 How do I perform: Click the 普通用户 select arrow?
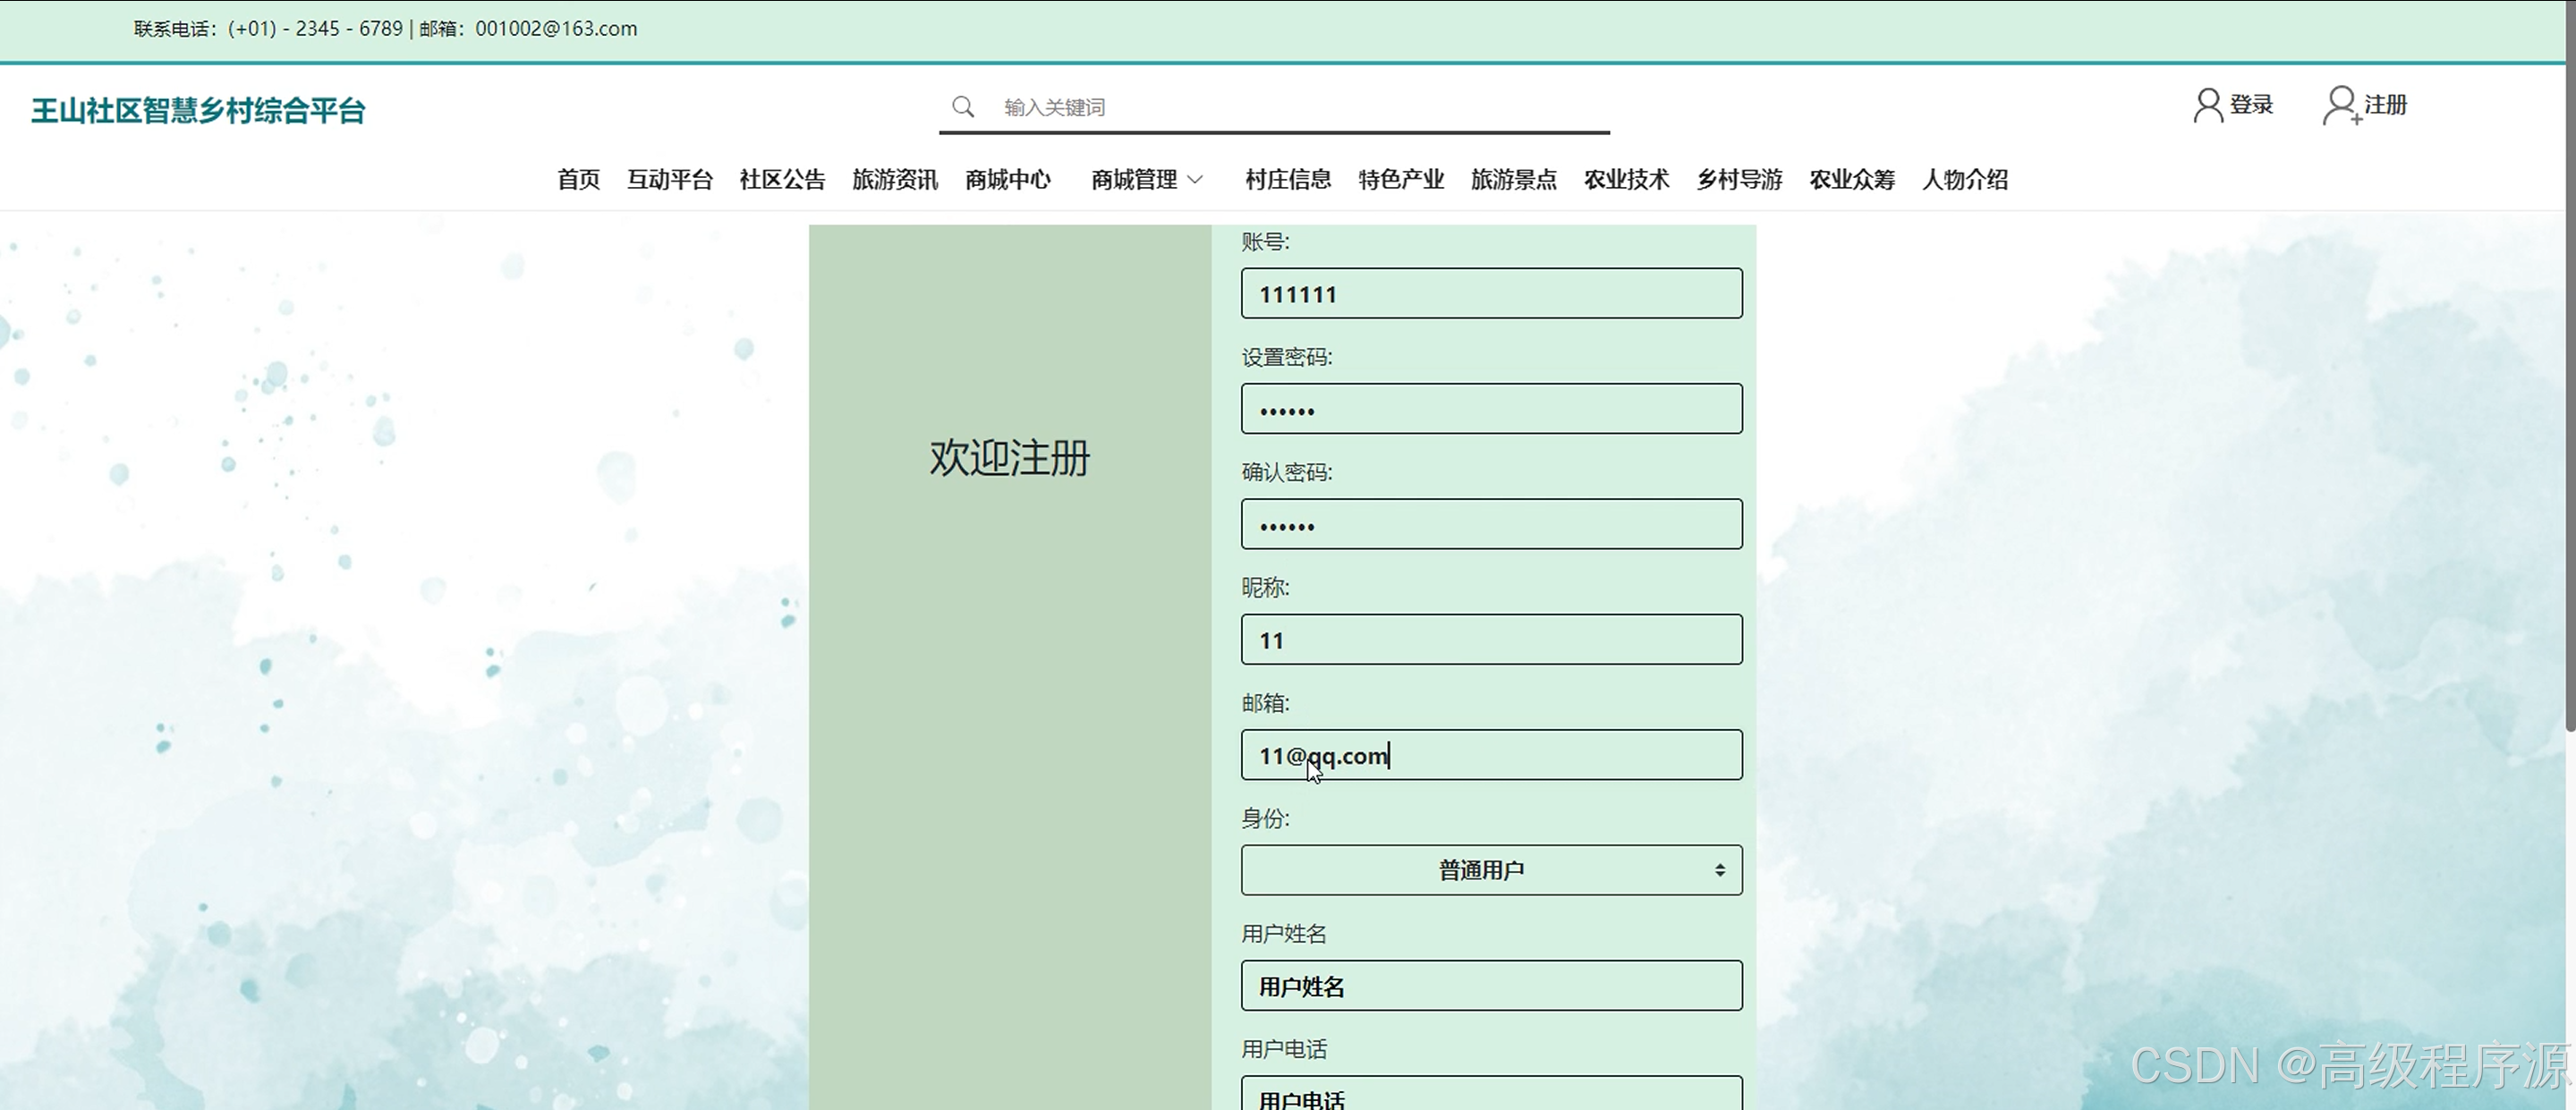tap(1719, 870)
